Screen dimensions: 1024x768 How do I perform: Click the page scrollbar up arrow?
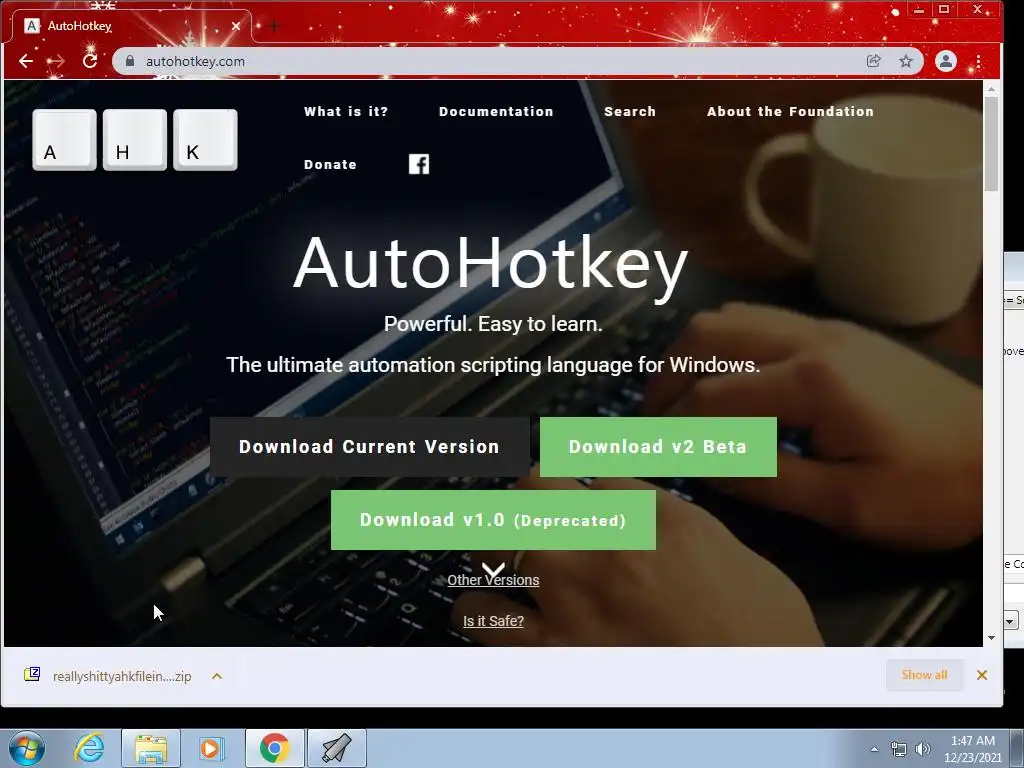click(x=991, y=88)
